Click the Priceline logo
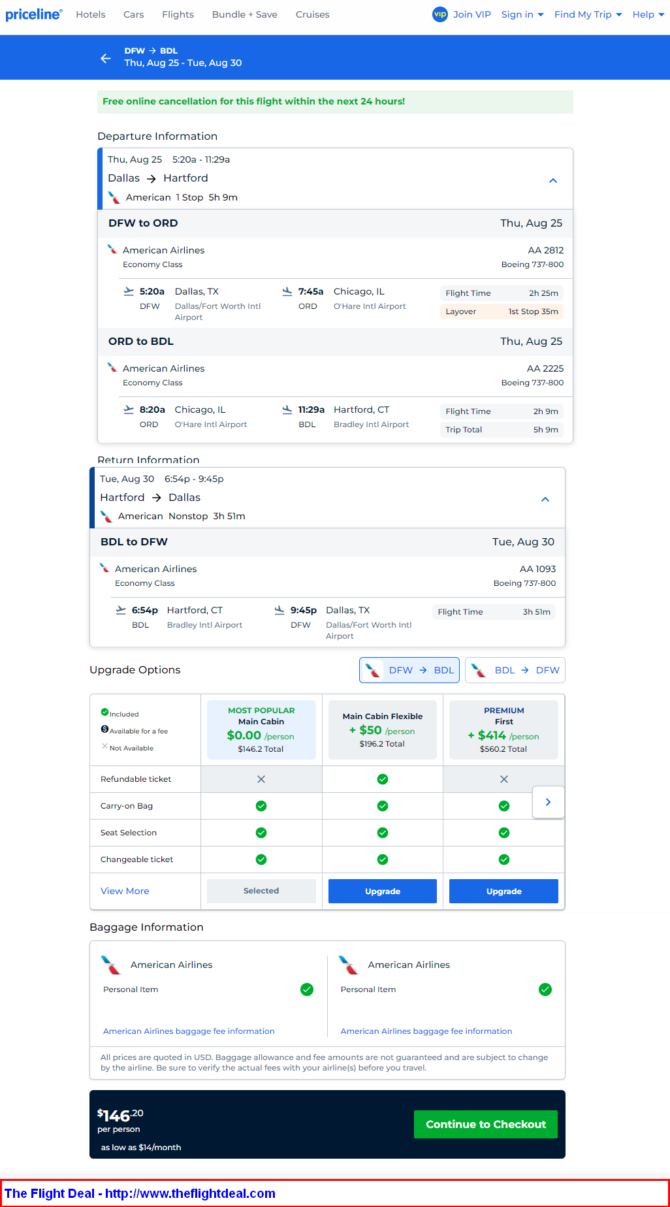The height and width of the screenshot is (1207, 670). (34, 15)
